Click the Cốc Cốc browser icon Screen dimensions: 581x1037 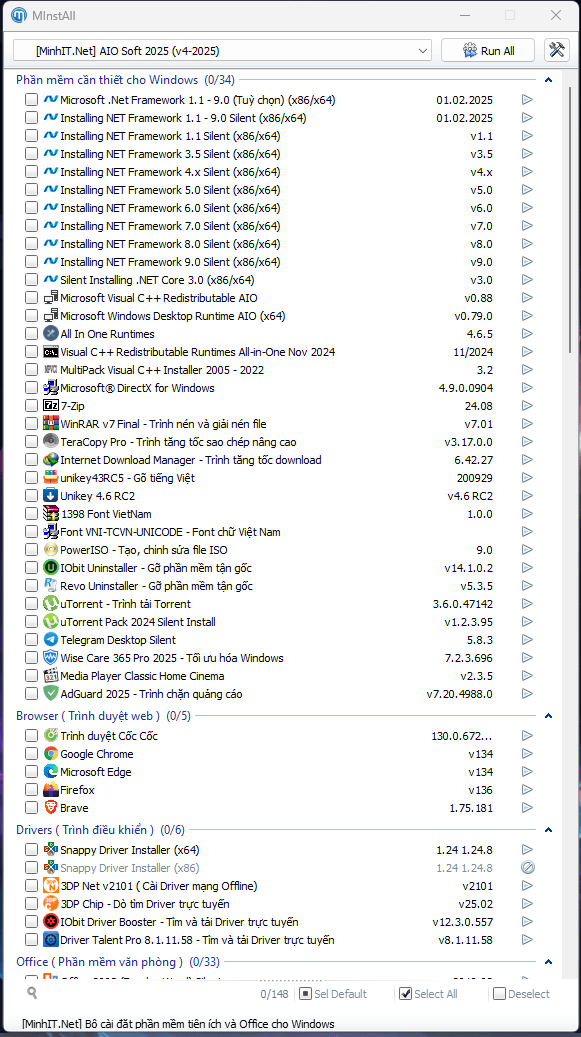tap(51, 735)
